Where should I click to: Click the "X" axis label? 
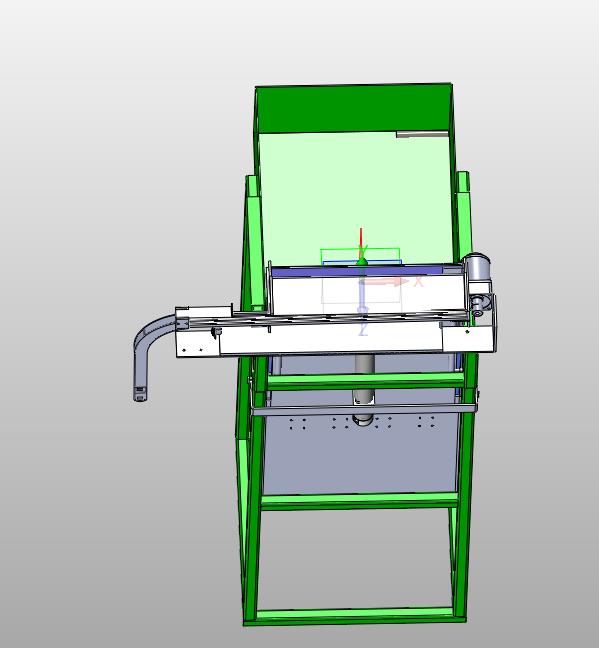pyautogui.click(x=419, y=282)
